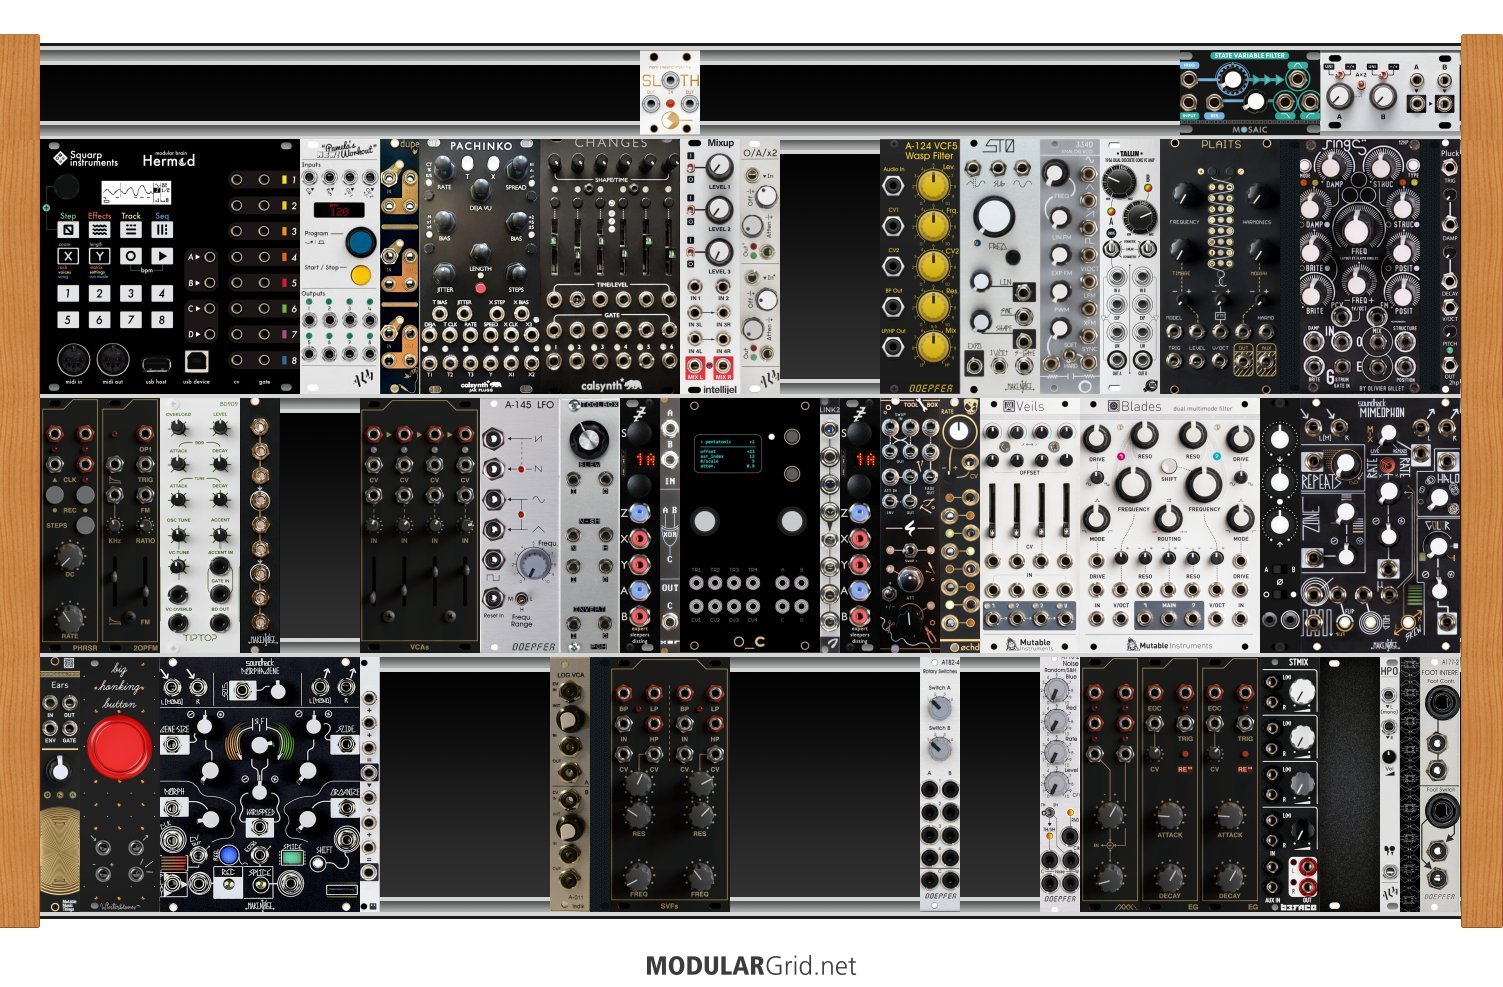The height and width of the screenshot is (987, 1503).
Task: Click Pamela's yellow Start/Stop button
Action: pos(360,274)
